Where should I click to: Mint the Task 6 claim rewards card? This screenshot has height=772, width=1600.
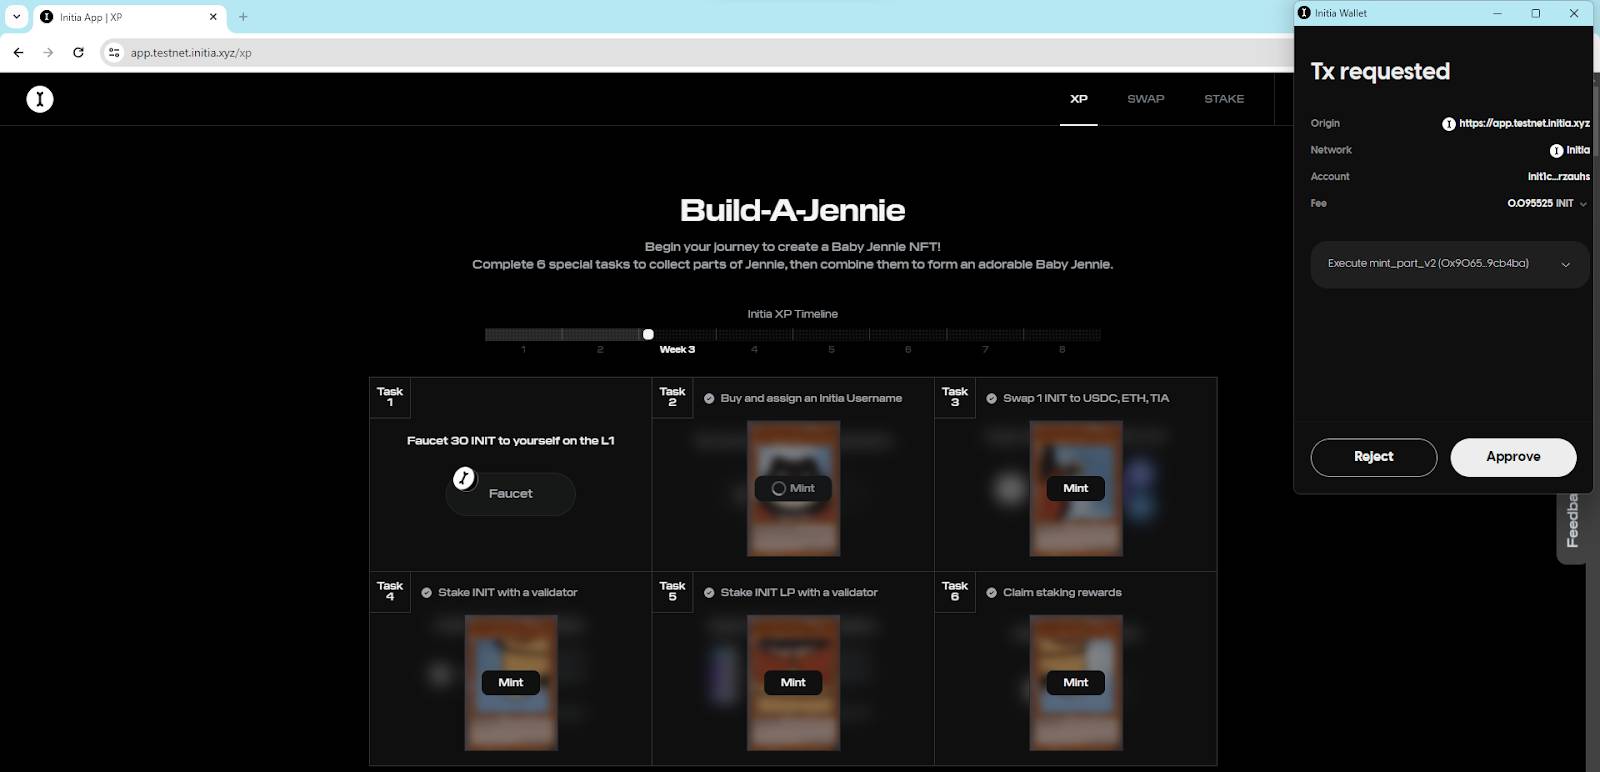coord(1076,682)
